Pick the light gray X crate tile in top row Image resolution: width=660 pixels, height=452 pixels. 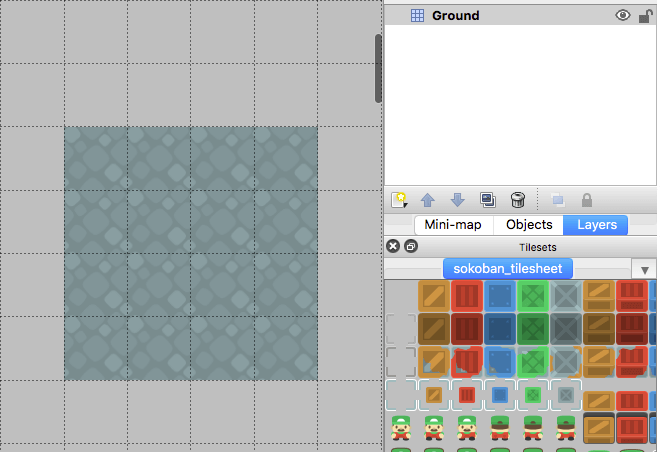point(566,296)
